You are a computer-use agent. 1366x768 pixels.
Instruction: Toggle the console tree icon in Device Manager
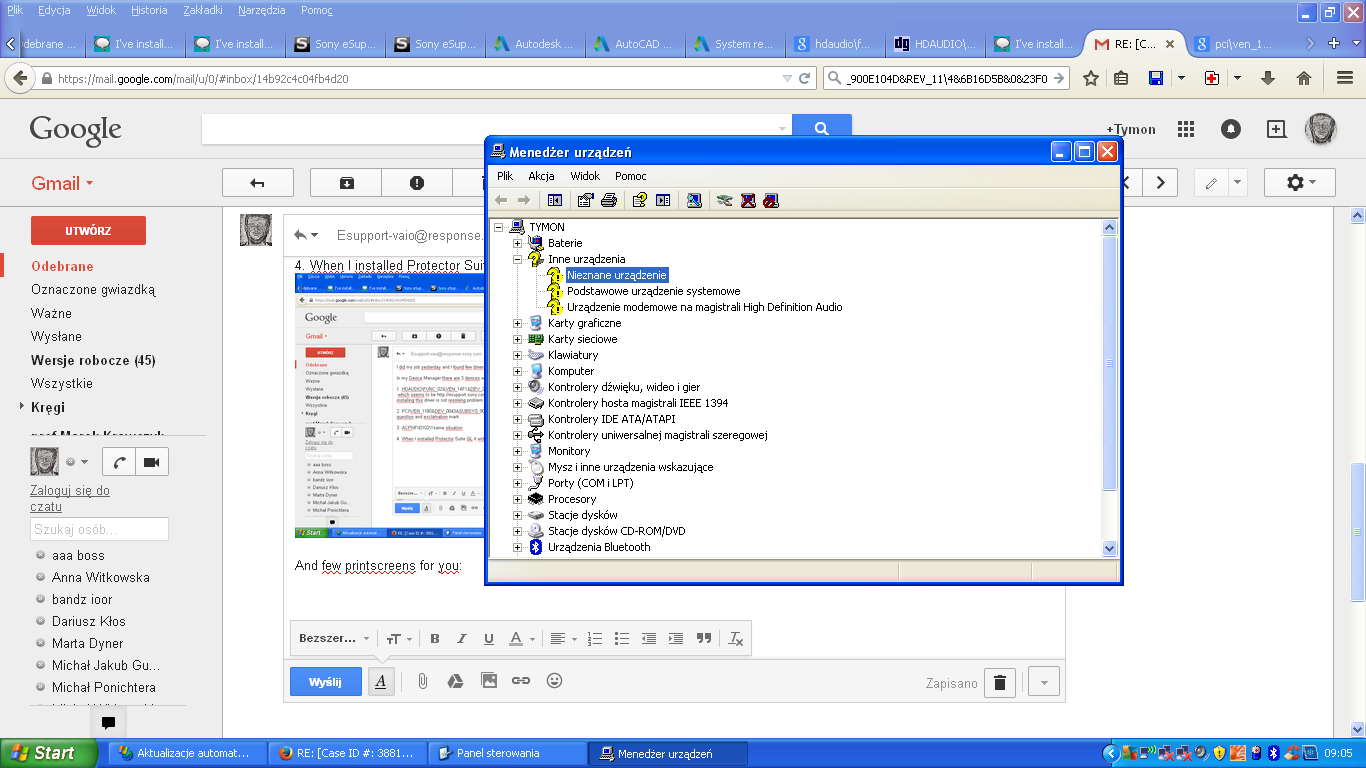(x=555, y=200)
